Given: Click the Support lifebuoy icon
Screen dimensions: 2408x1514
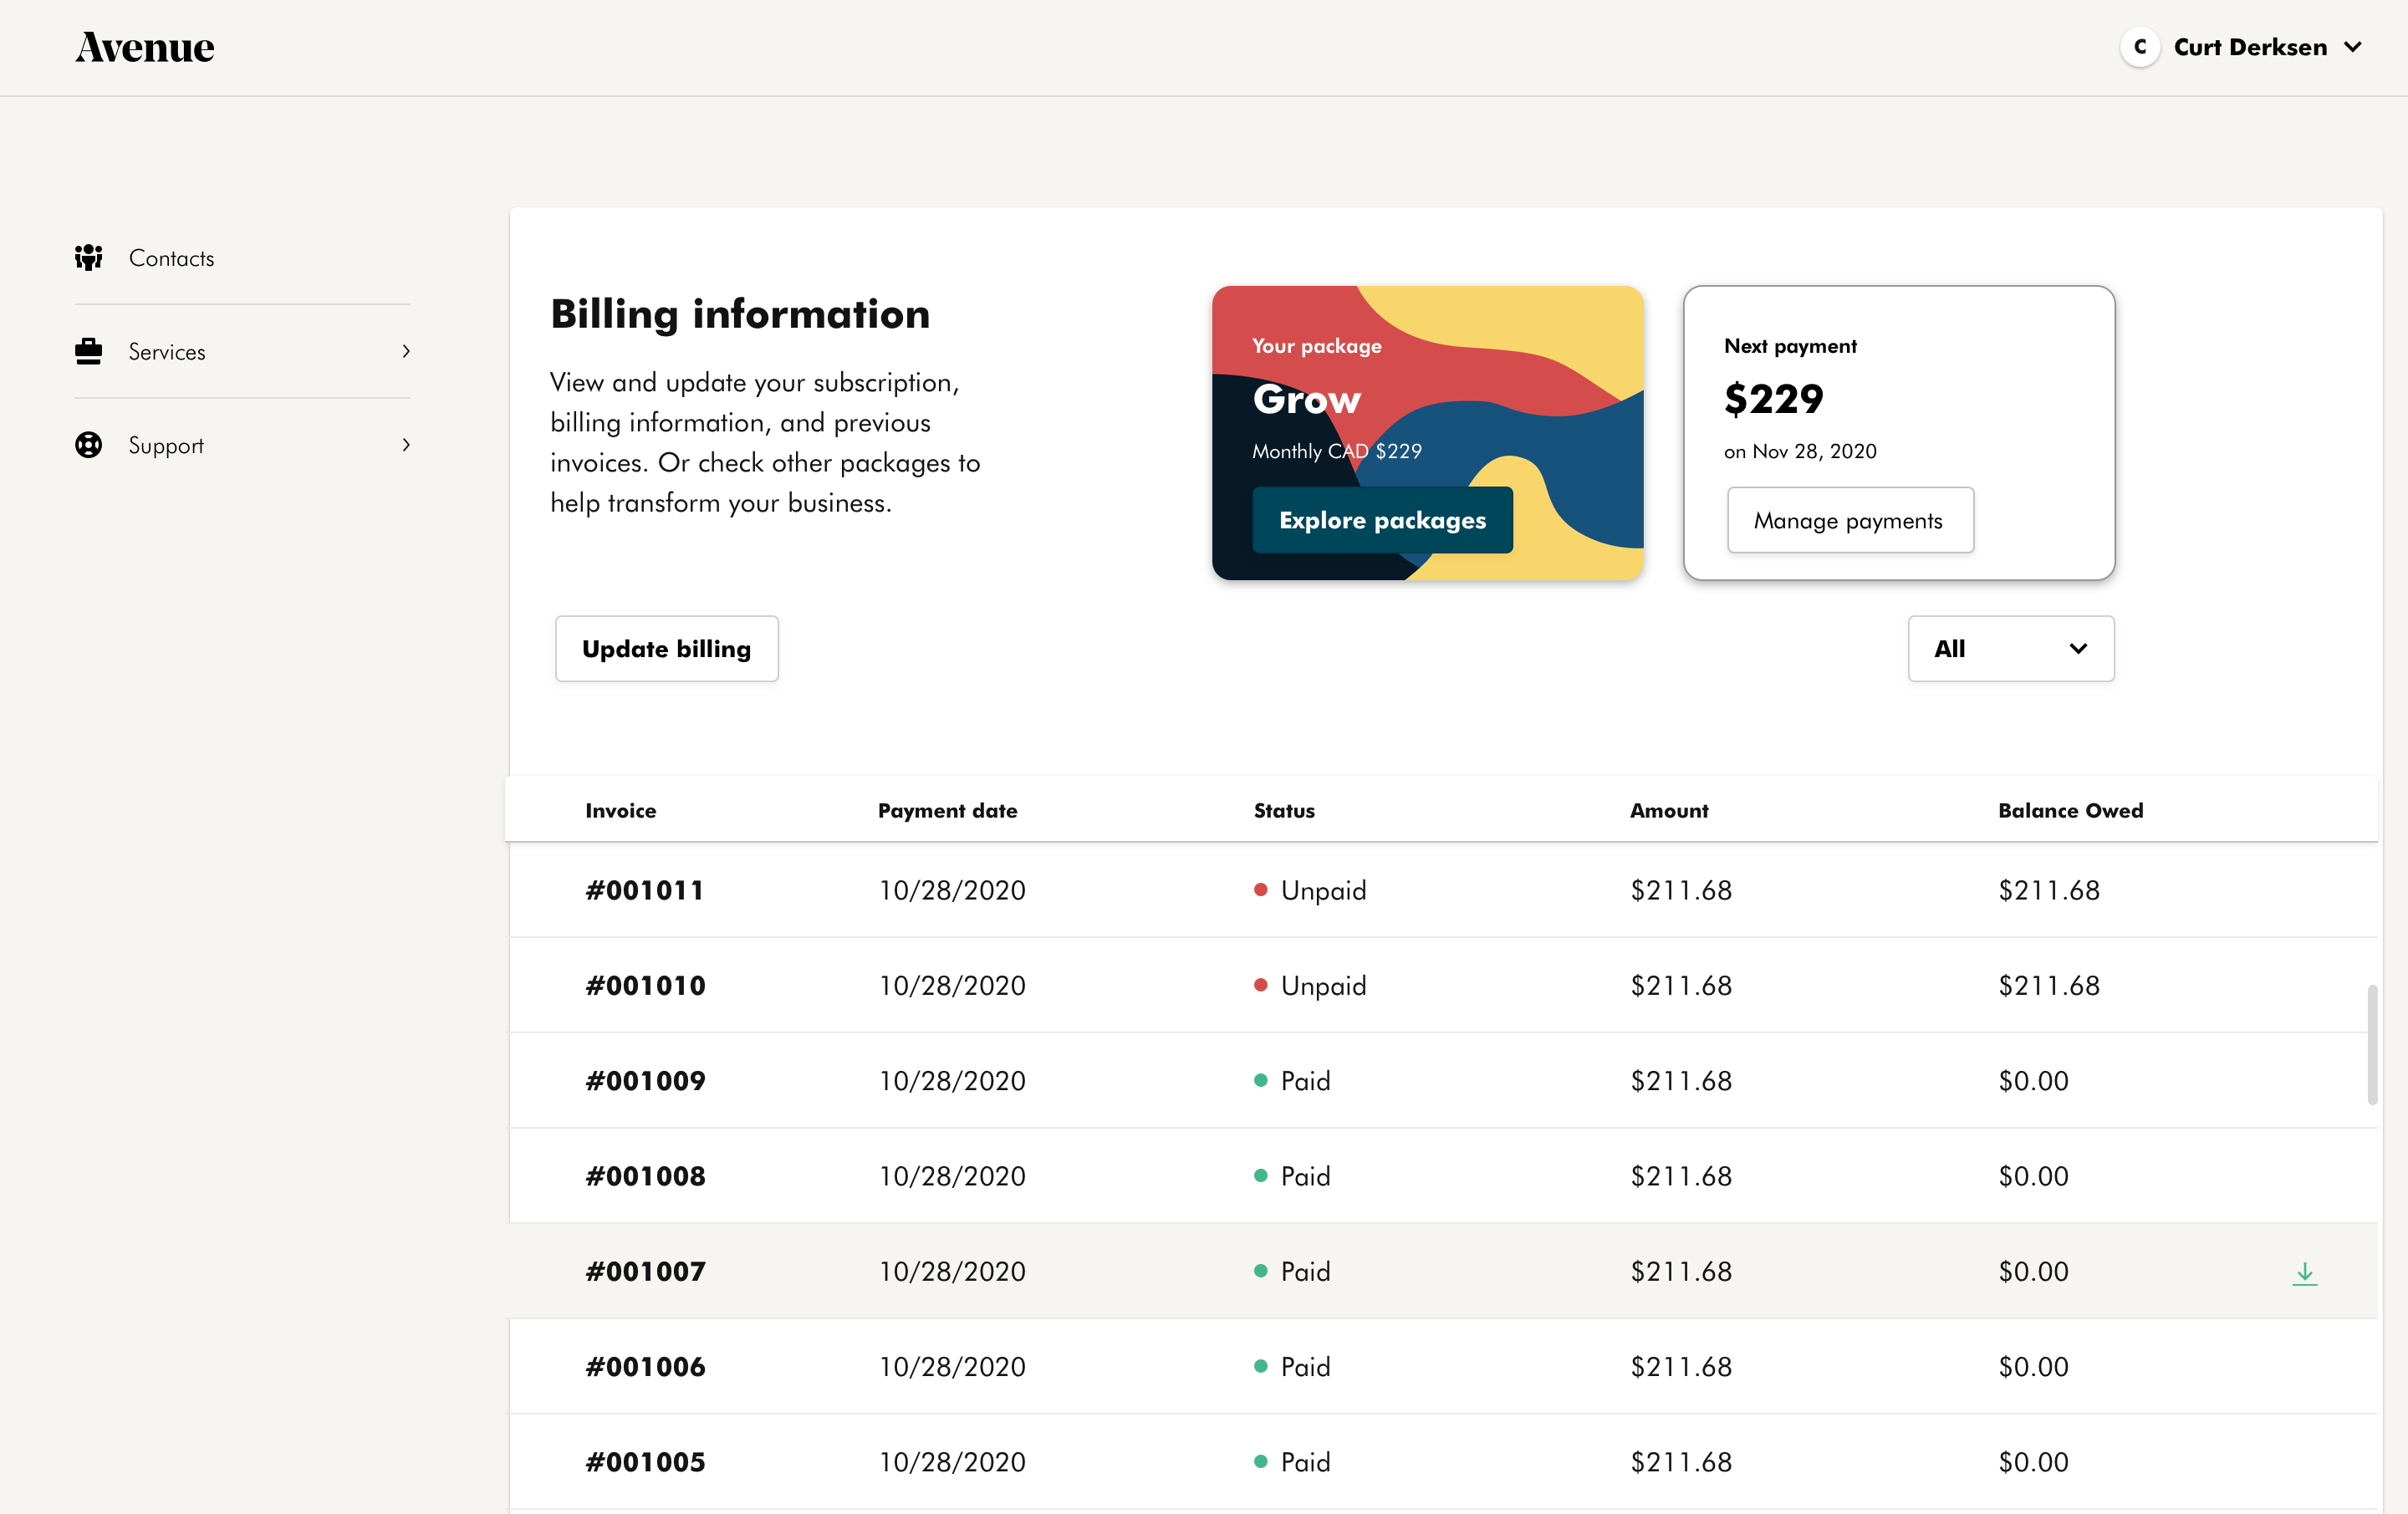Looking at the screenshot, I should [x=88, y=445].
